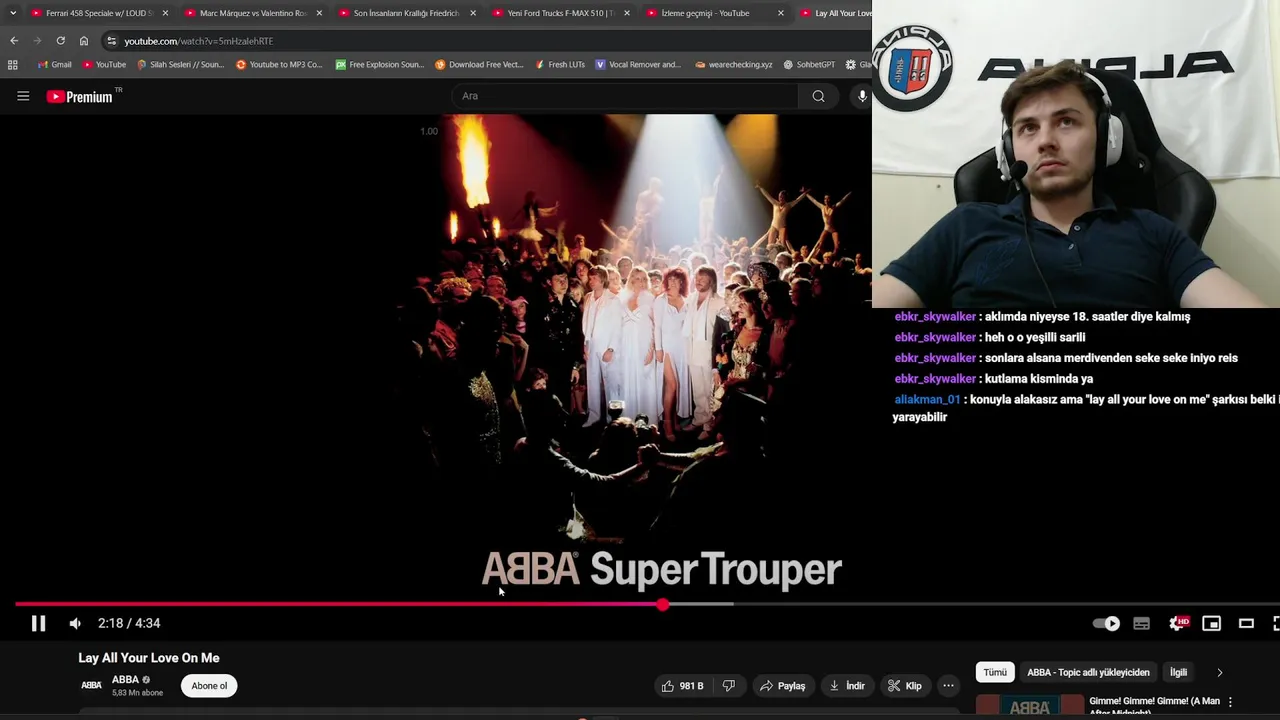The height and width of the screenshot is (720, 1280).
Task: Open the Silah Sesleri bookmark
Action: pos(180,65)
